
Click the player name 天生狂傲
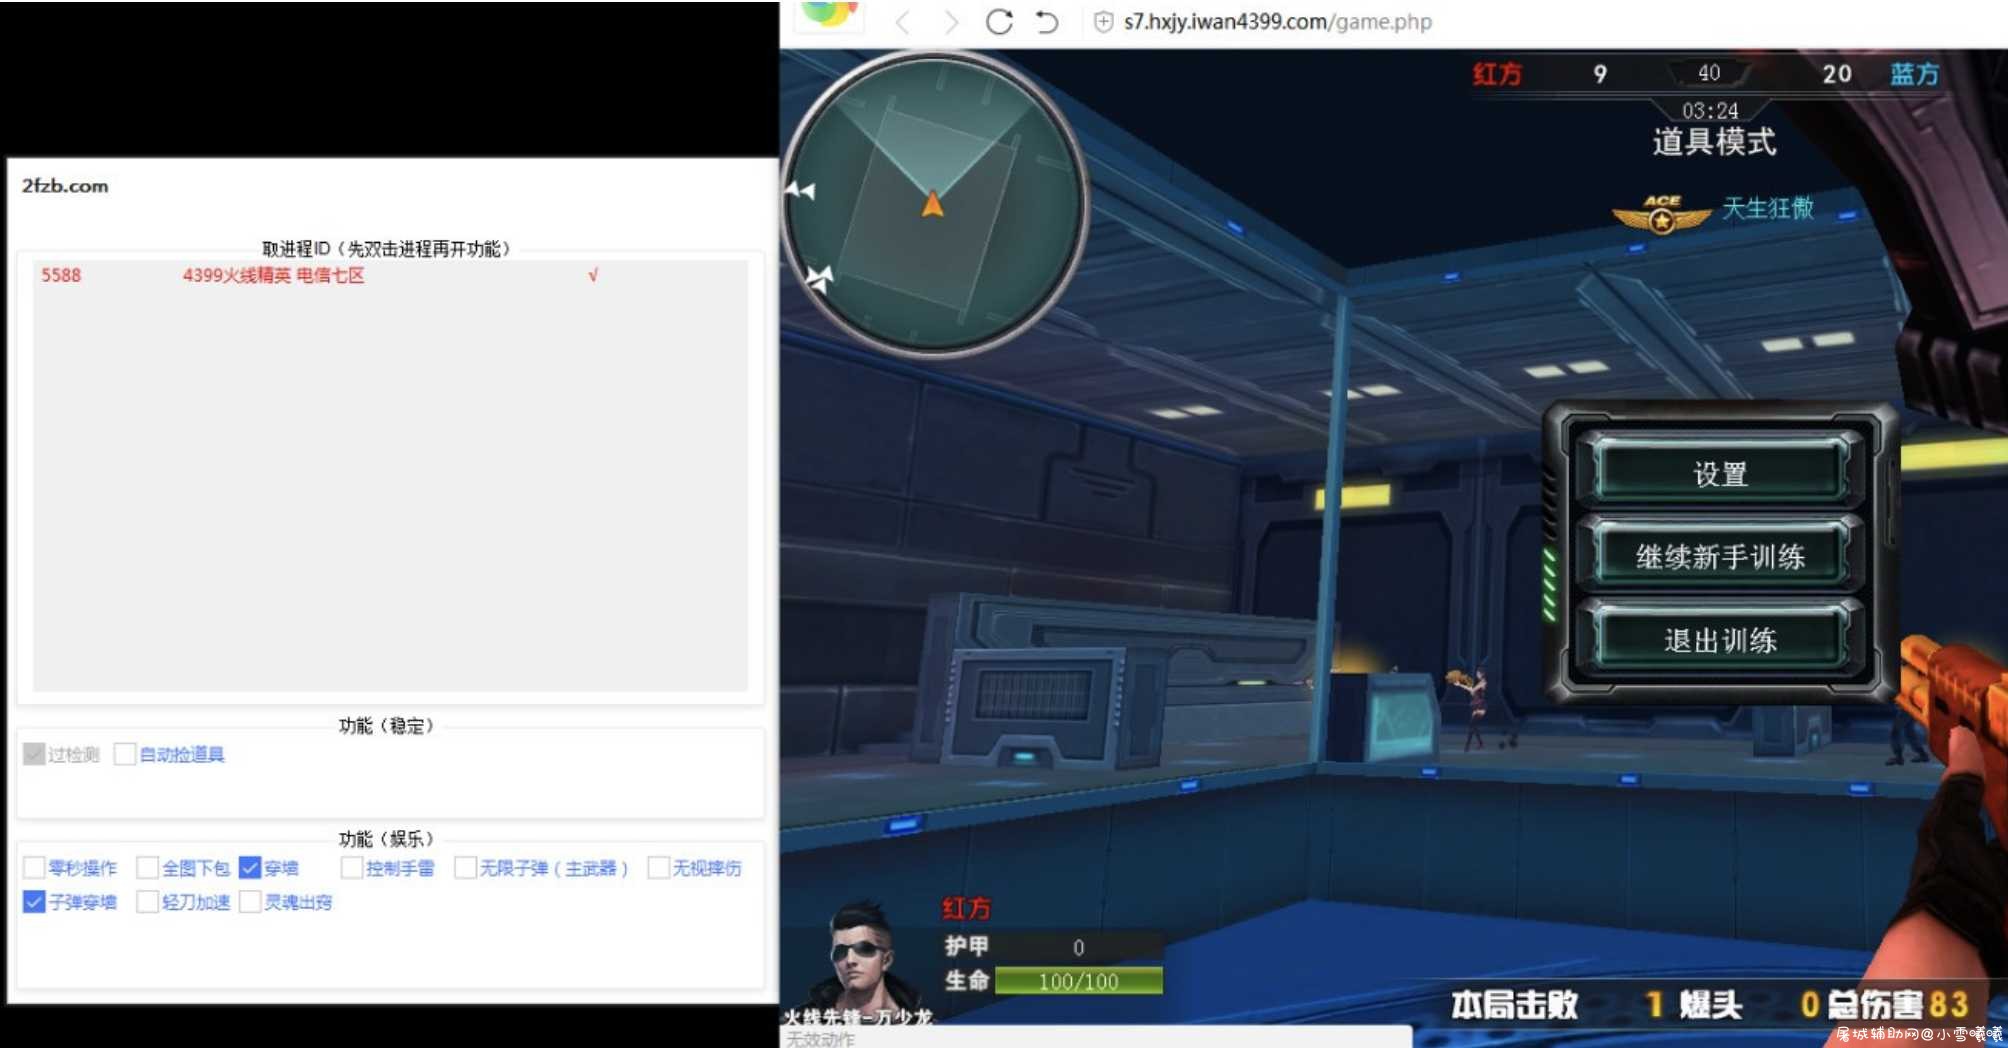click(1768, 208)
